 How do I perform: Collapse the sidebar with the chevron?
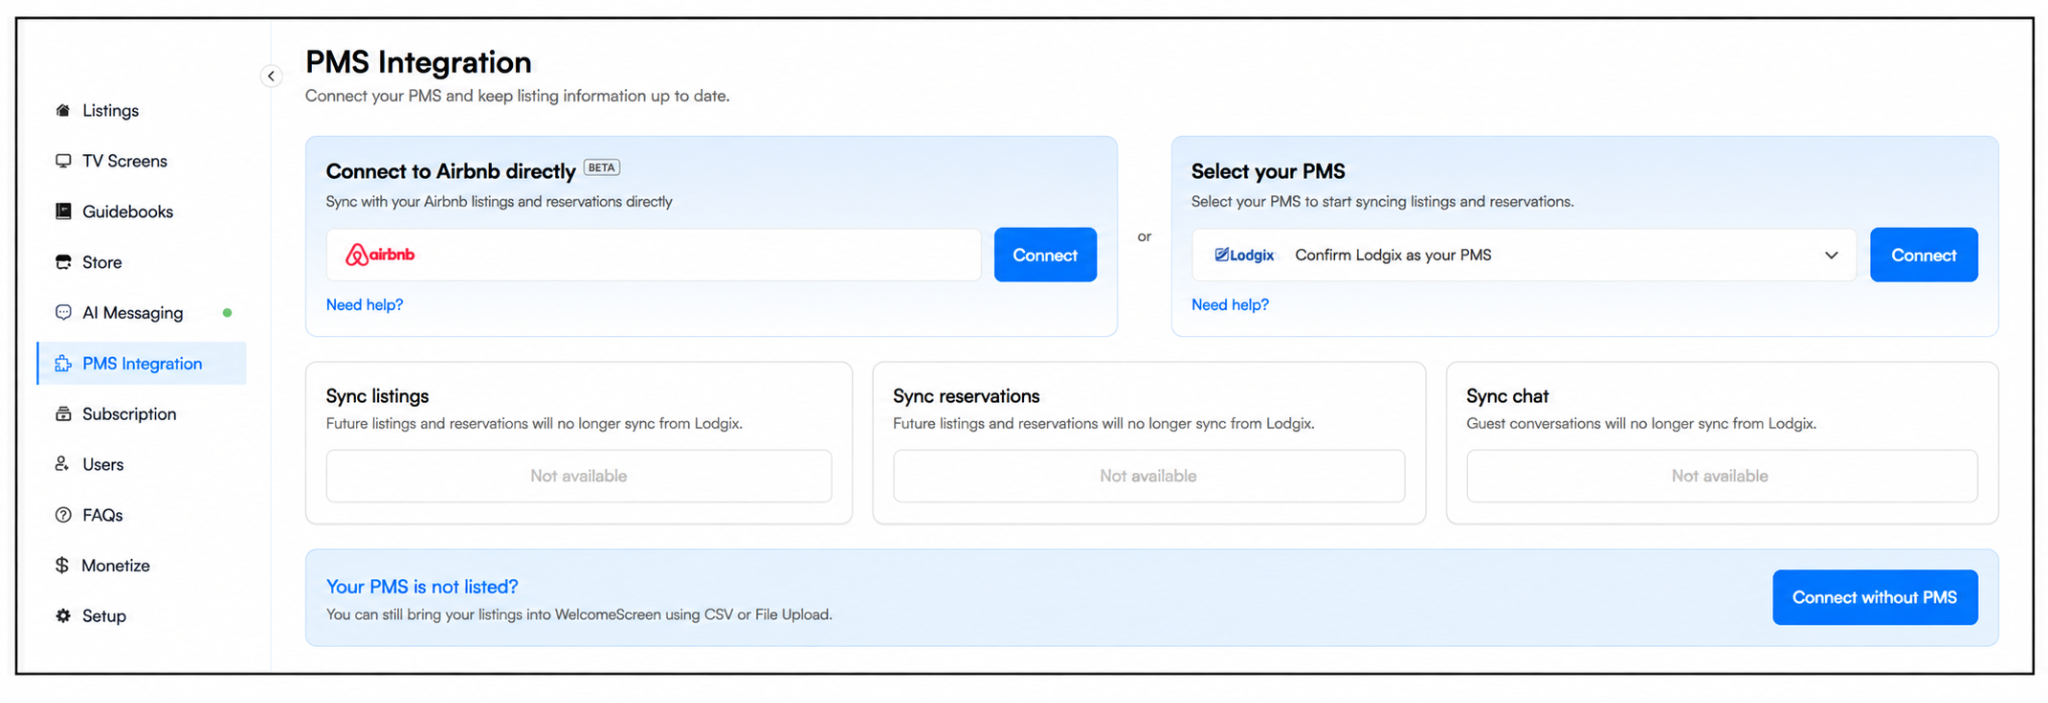click(271, 76)
